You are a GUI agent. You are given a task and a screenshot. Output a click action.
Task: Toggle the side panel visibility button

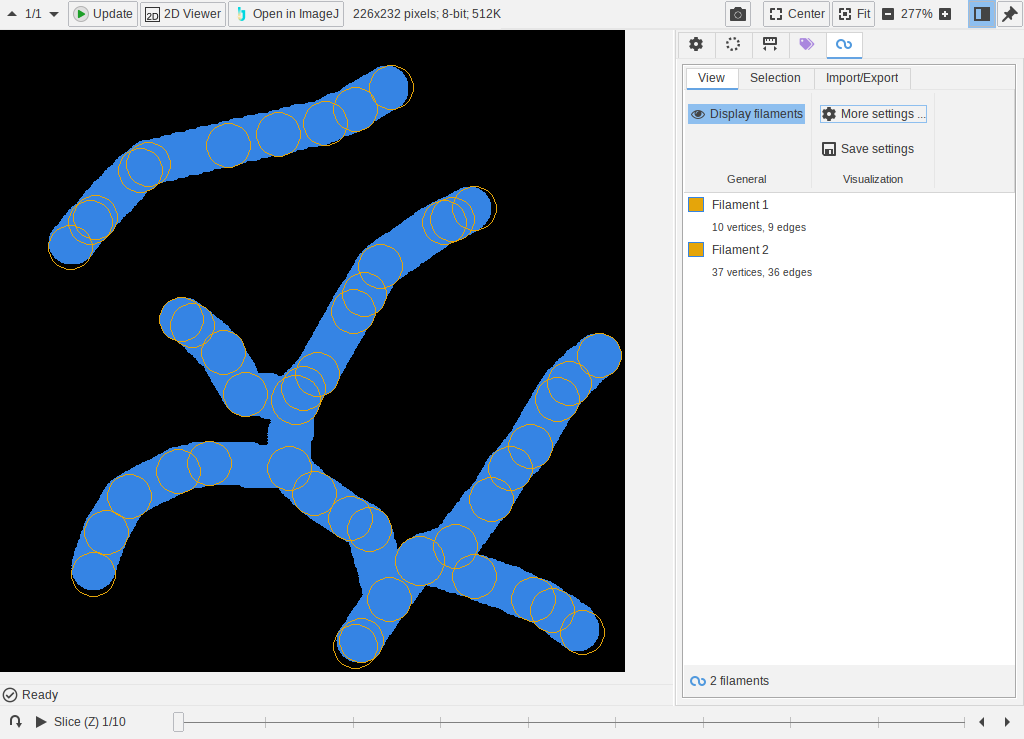coord(981,14)
